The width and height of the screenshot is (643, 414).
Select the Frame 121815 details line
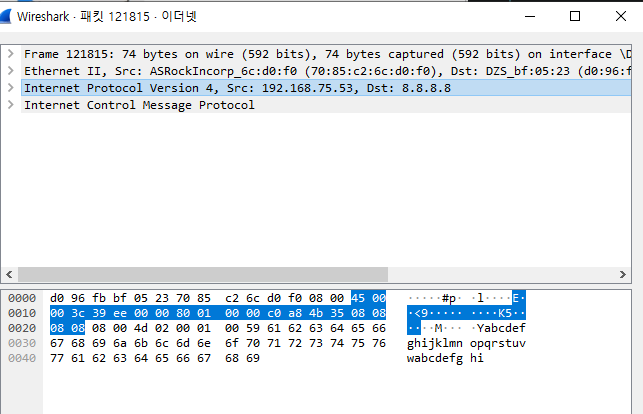(x=326, y=54)
